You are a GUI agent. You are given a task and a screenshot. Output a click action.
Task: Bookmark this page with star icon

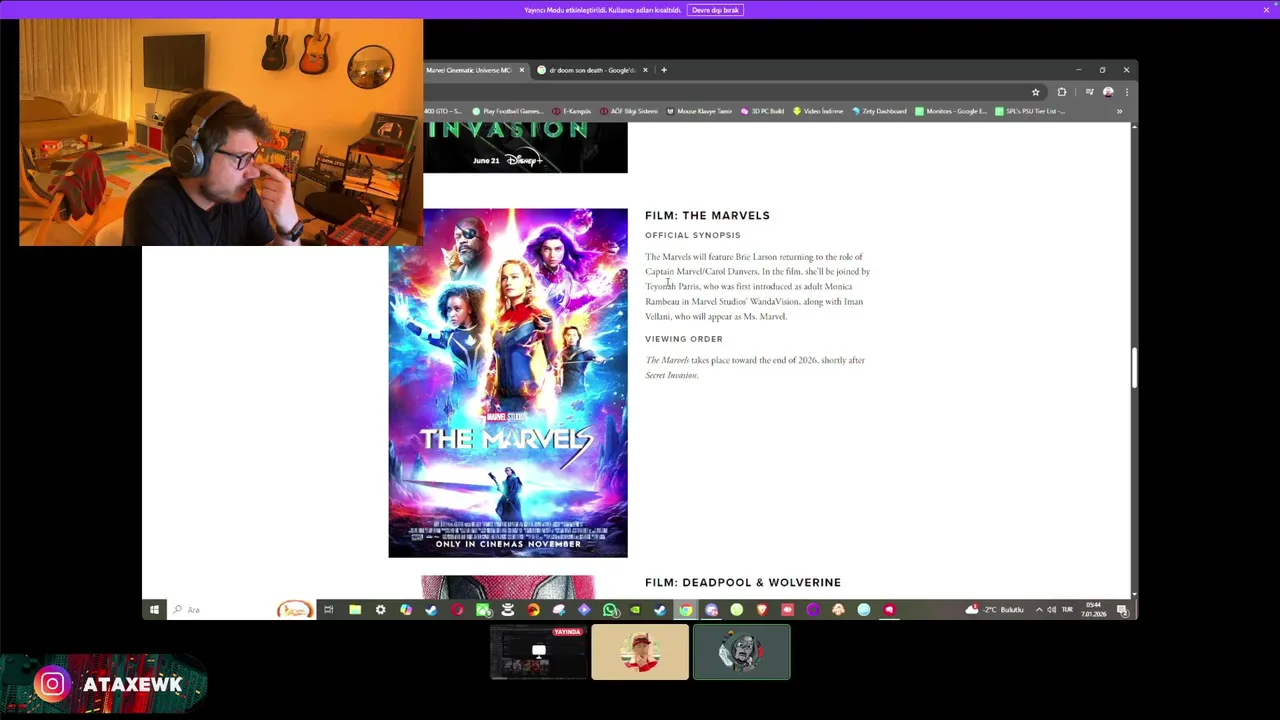click(x=1036, y=92)
